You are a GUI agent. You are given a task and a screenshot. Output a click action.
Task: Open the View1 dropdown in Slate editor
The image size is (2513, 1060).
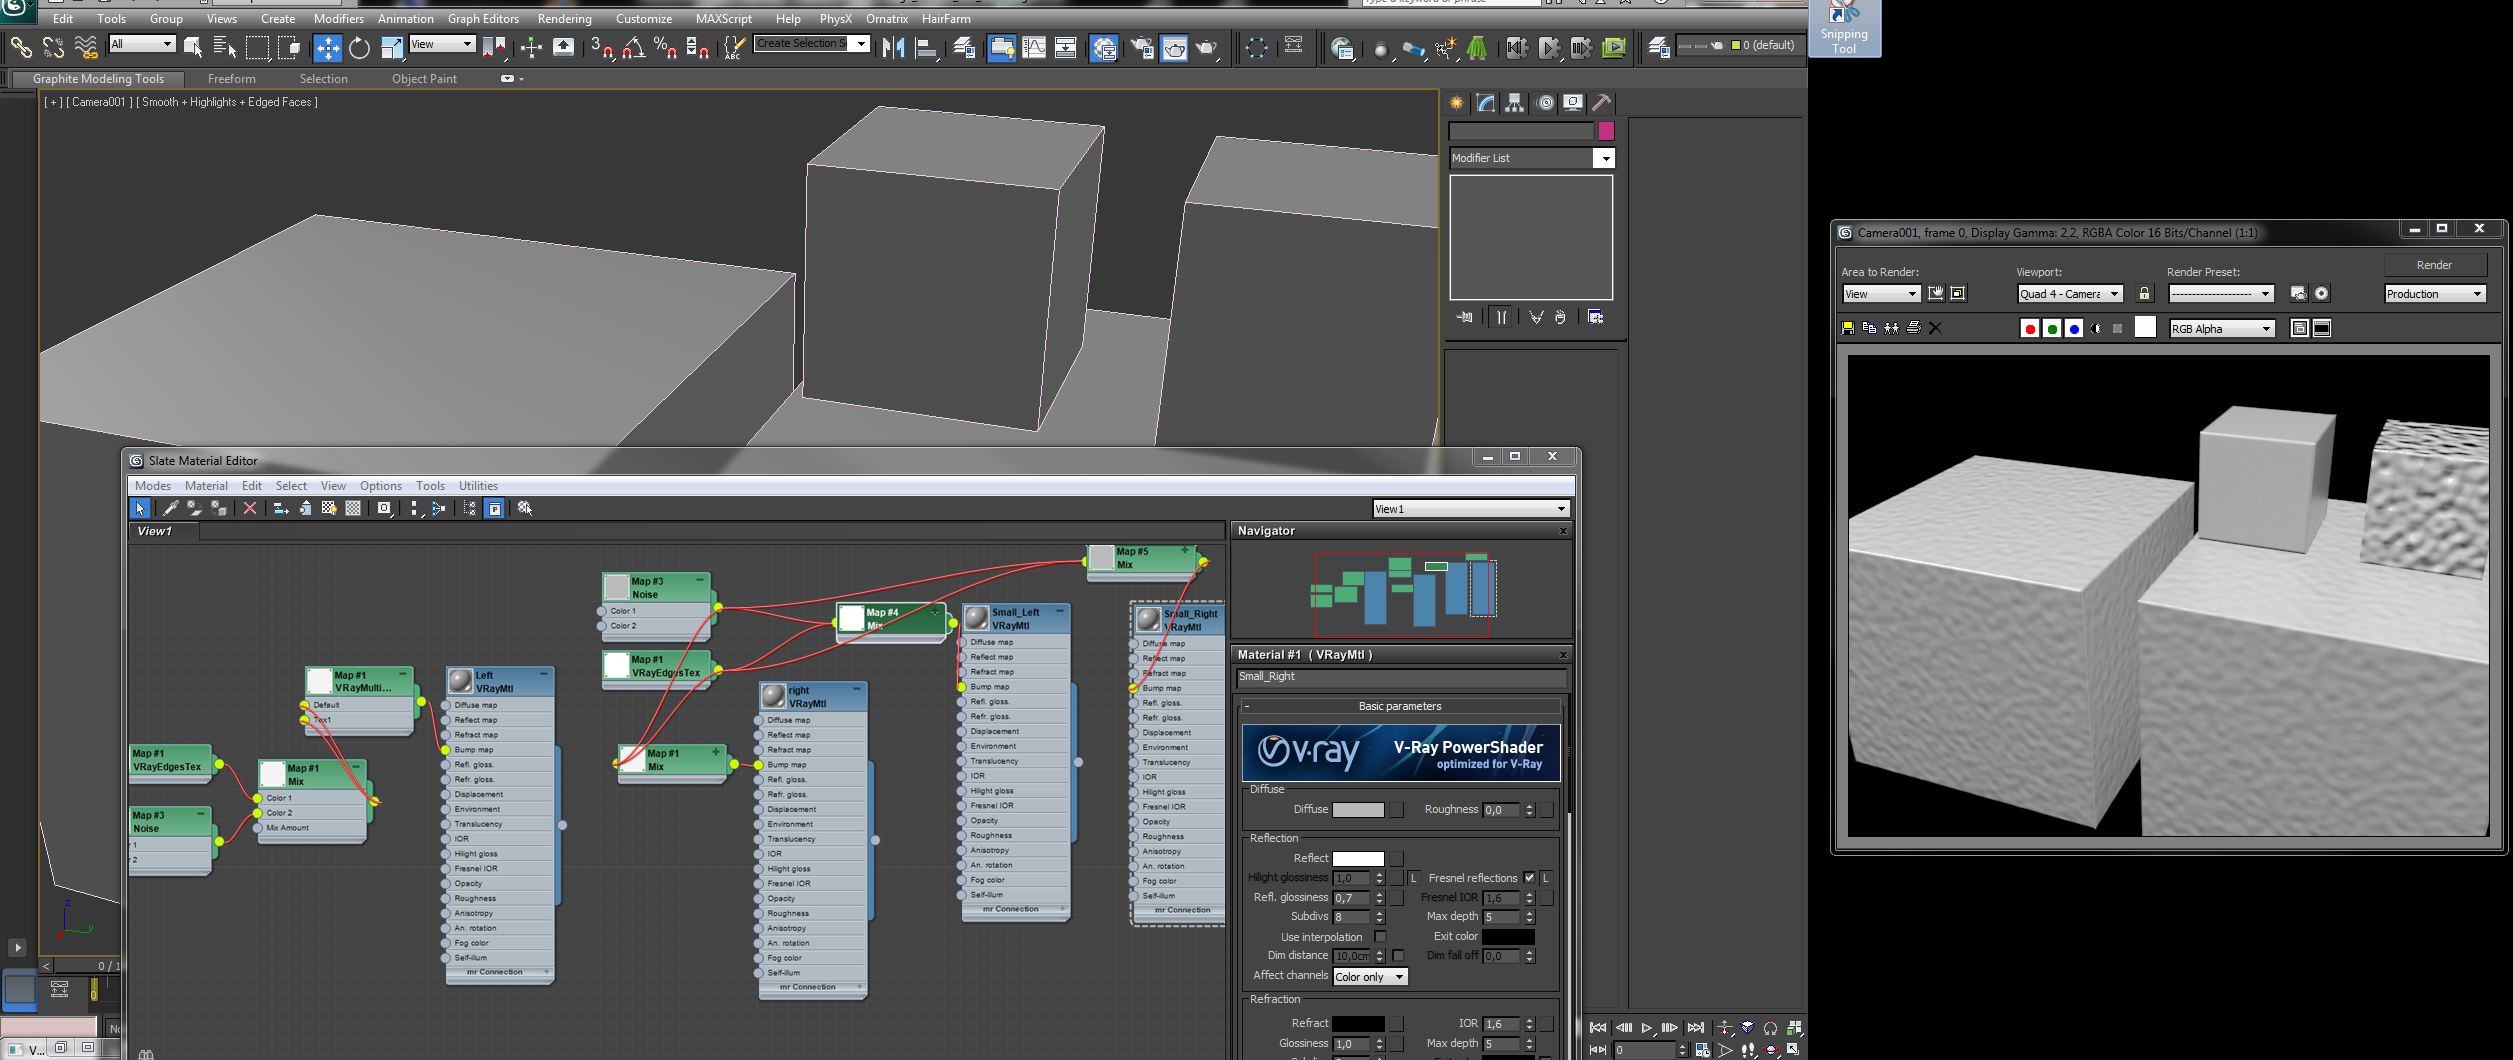point(1470,509)
